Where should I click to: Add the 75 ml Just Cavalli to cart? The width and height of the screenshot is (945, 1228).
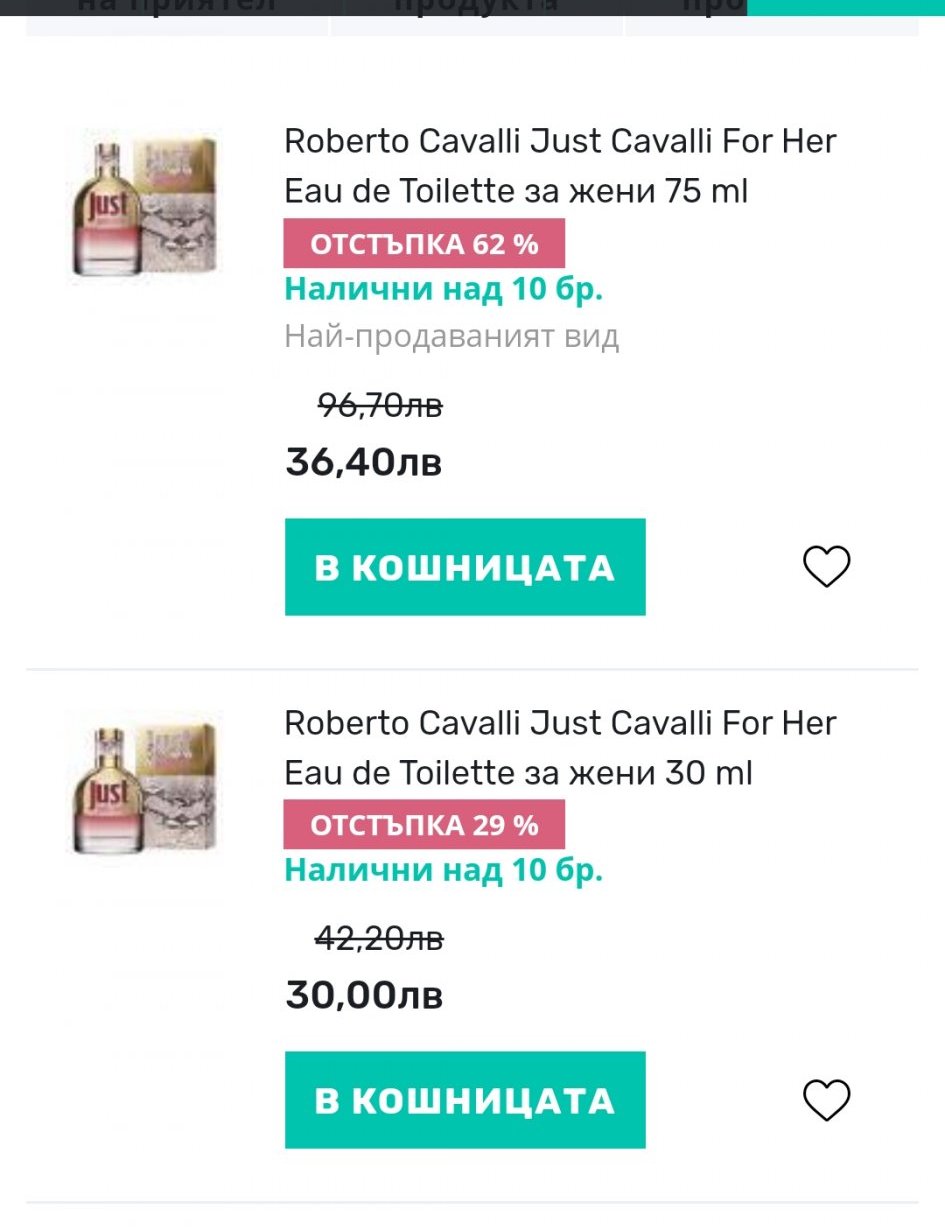tap(465, 567)
